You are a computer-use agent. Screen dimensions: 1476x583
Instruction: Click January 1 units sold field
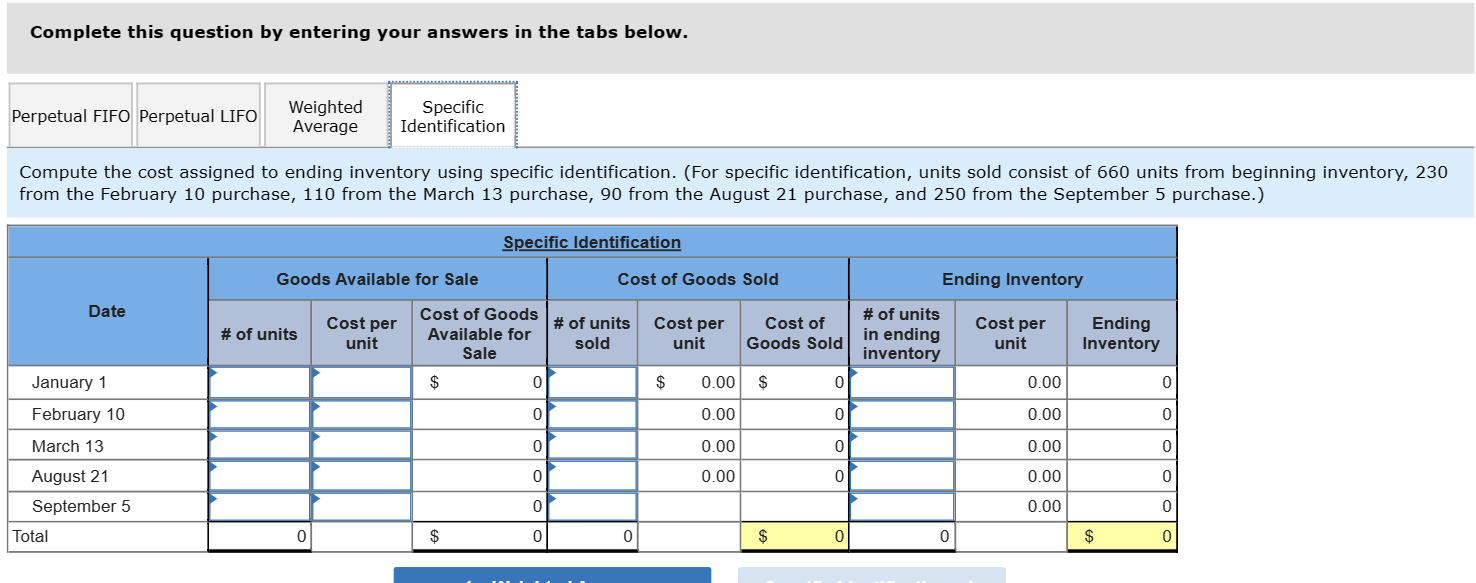(x=591, y=382)
